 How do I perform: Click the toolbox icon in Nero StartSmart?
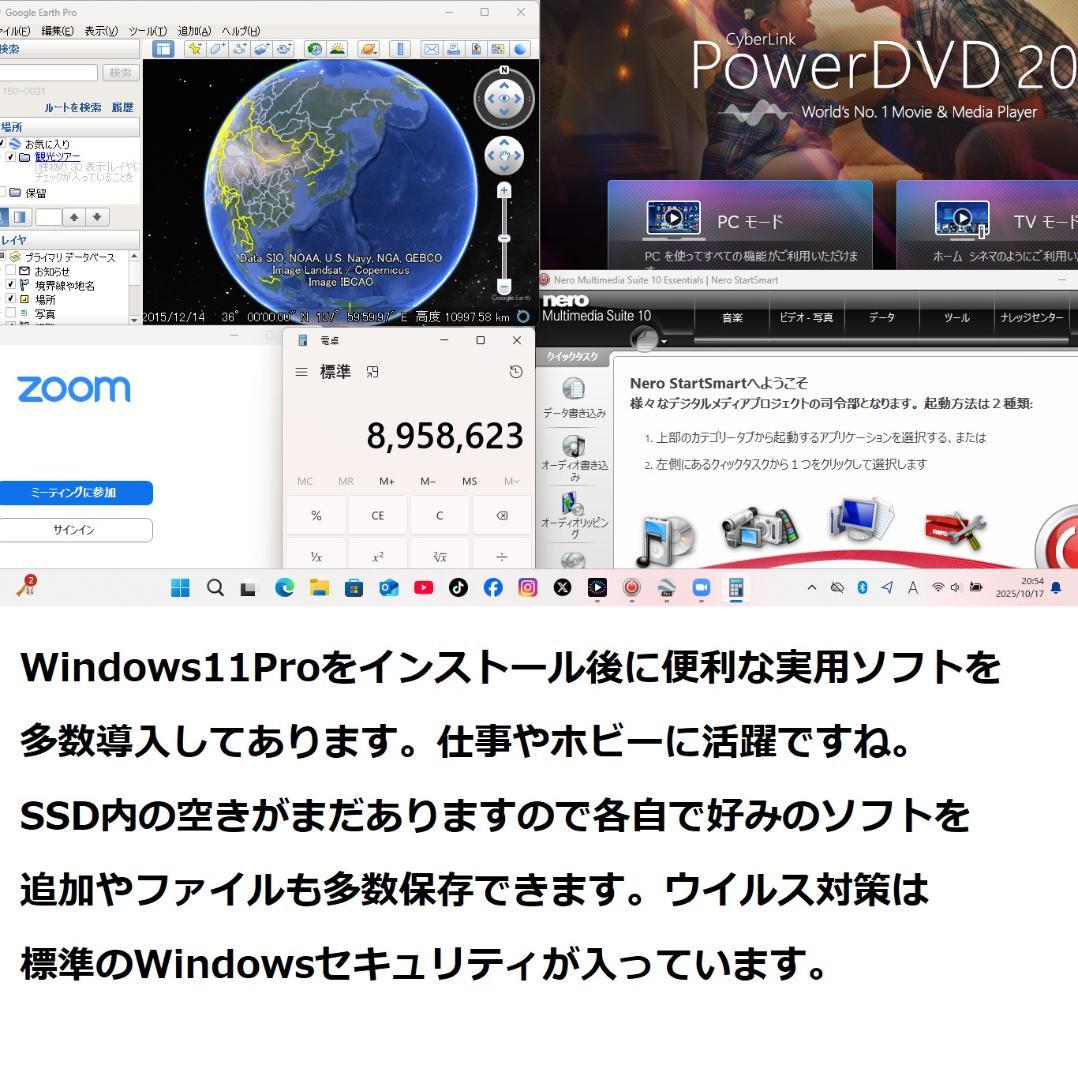pyautogui.click(x=955, y=530)
